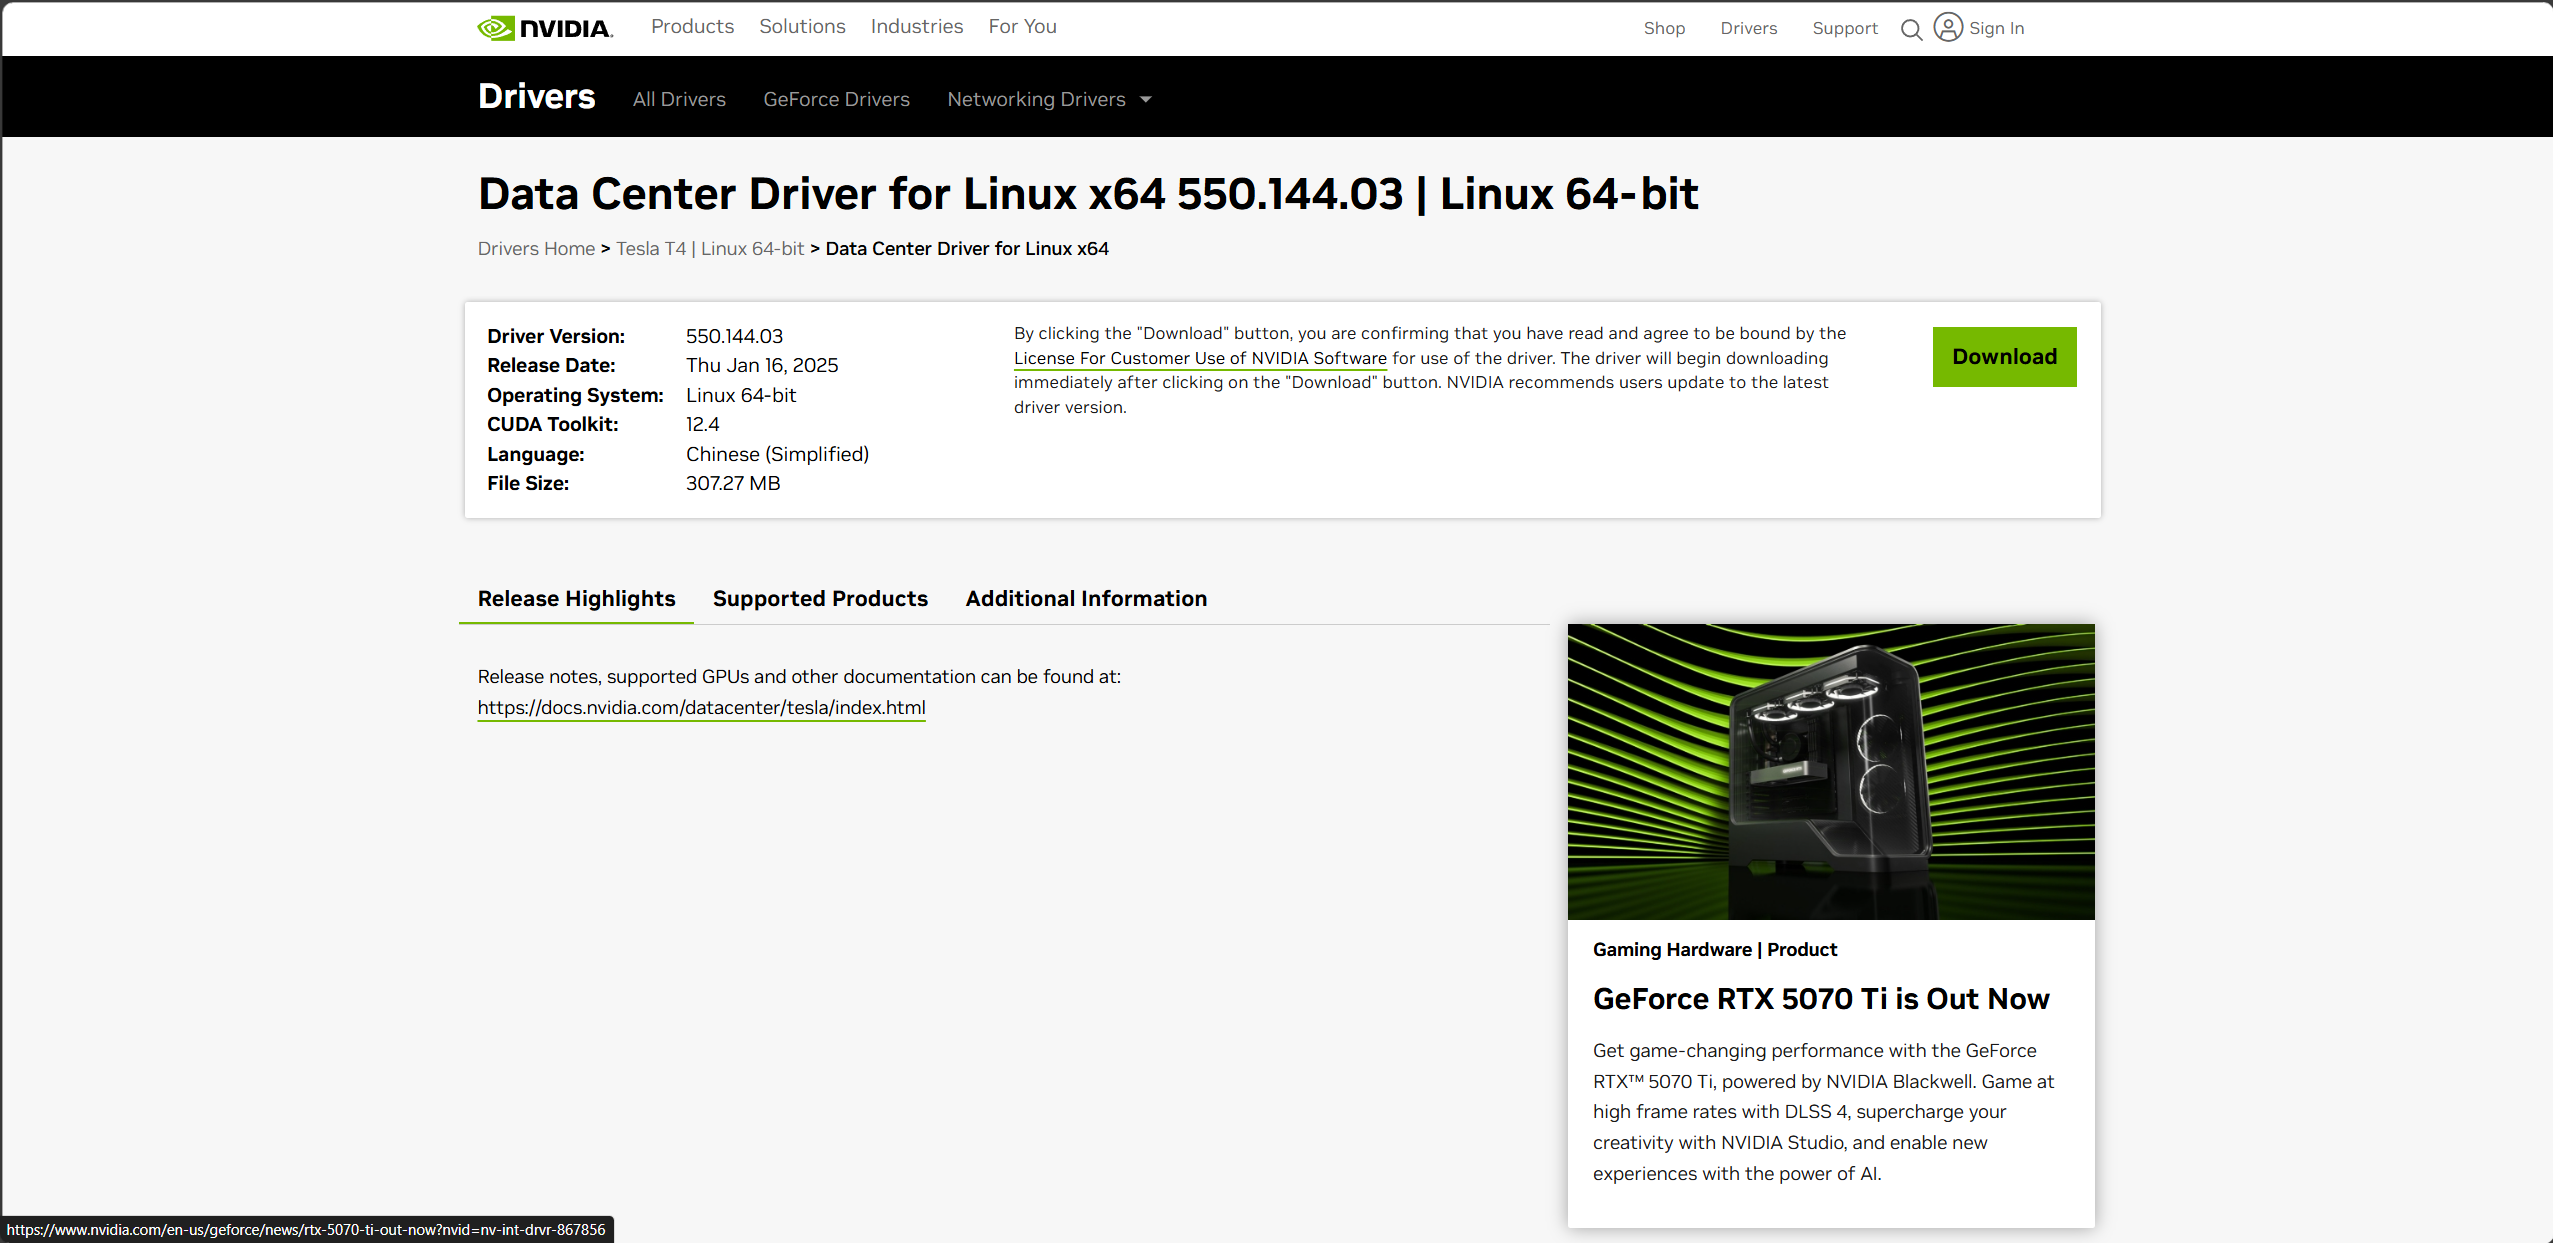Open Networking Drivers menu label
This screenshot has width=2553, height=1243.
point(1036,99)
